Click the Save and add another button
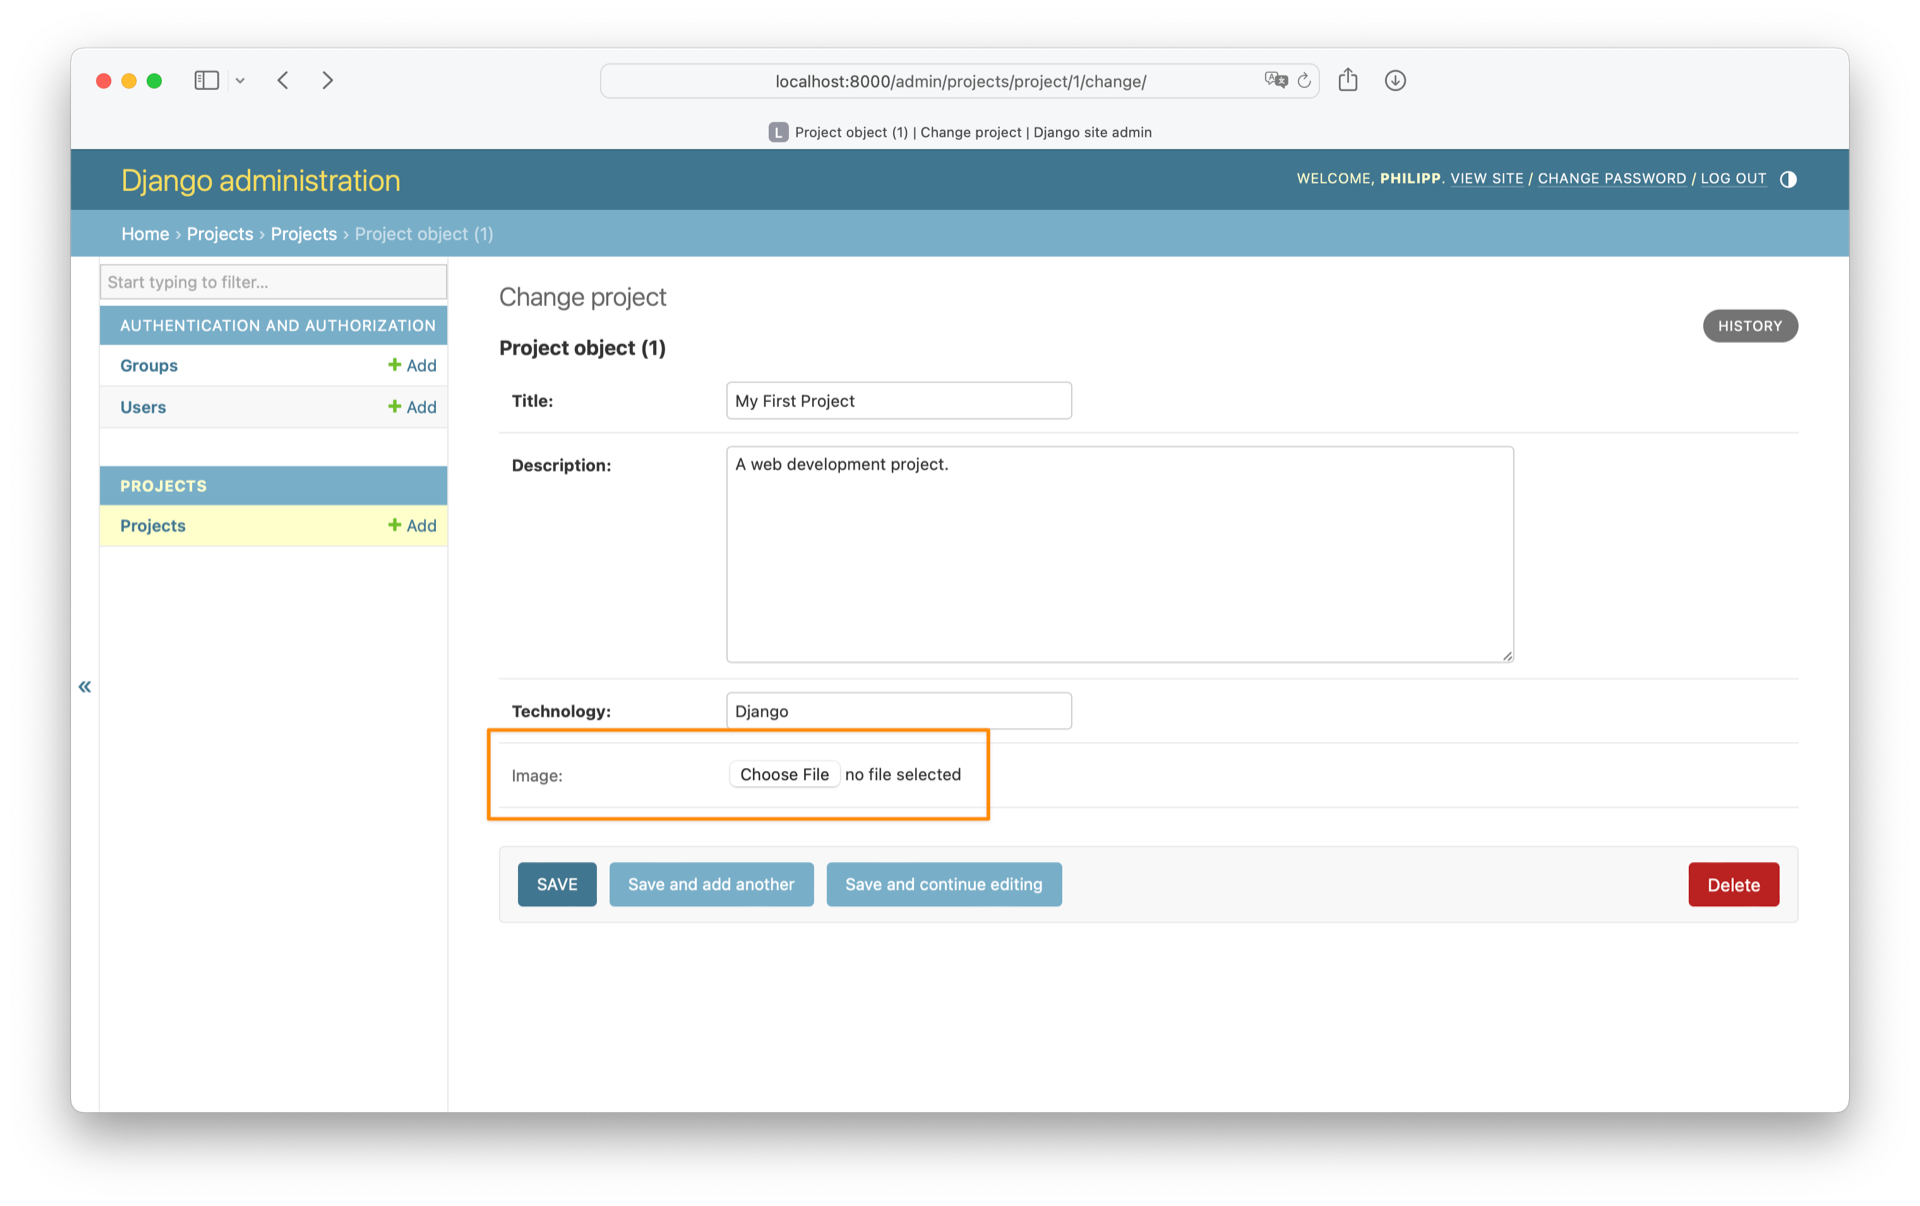Screen dimensions: 1920x1206 pyautogui.click(x=710, y=884)
